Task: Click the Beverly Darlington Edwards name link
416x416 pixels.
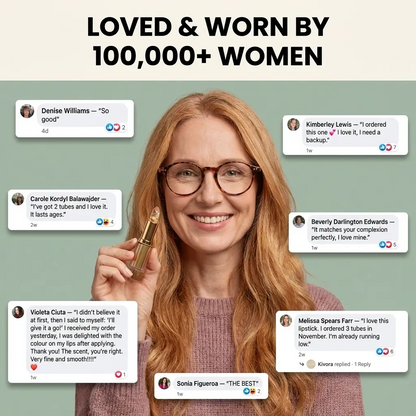Action: click(349, 222)
